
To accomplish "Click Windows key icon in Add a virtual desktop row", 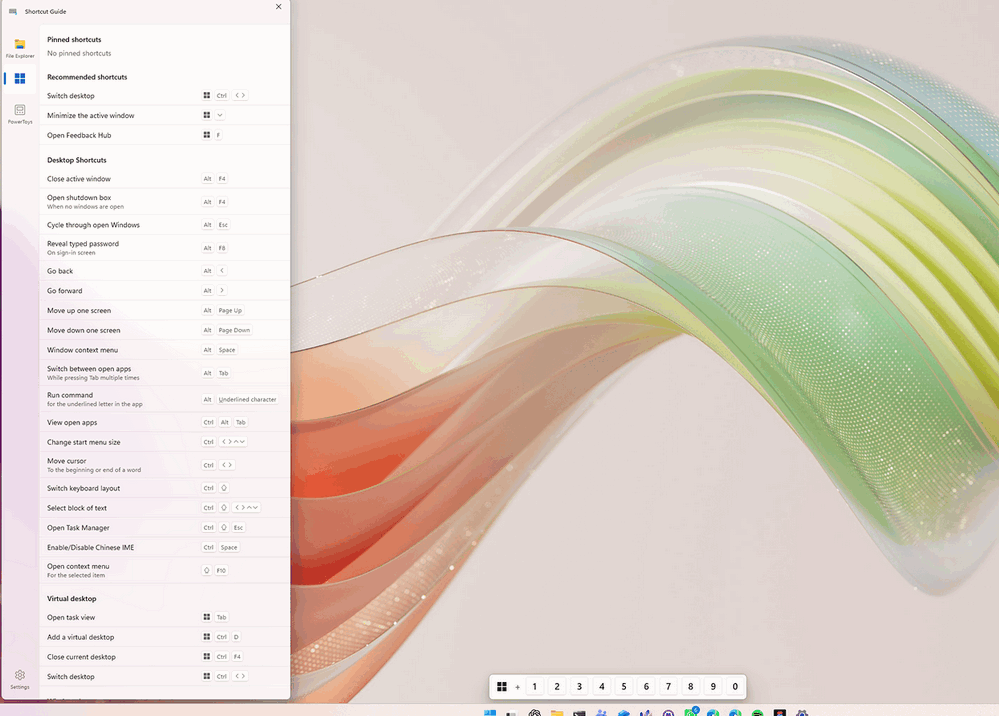I will click(206, 637).
